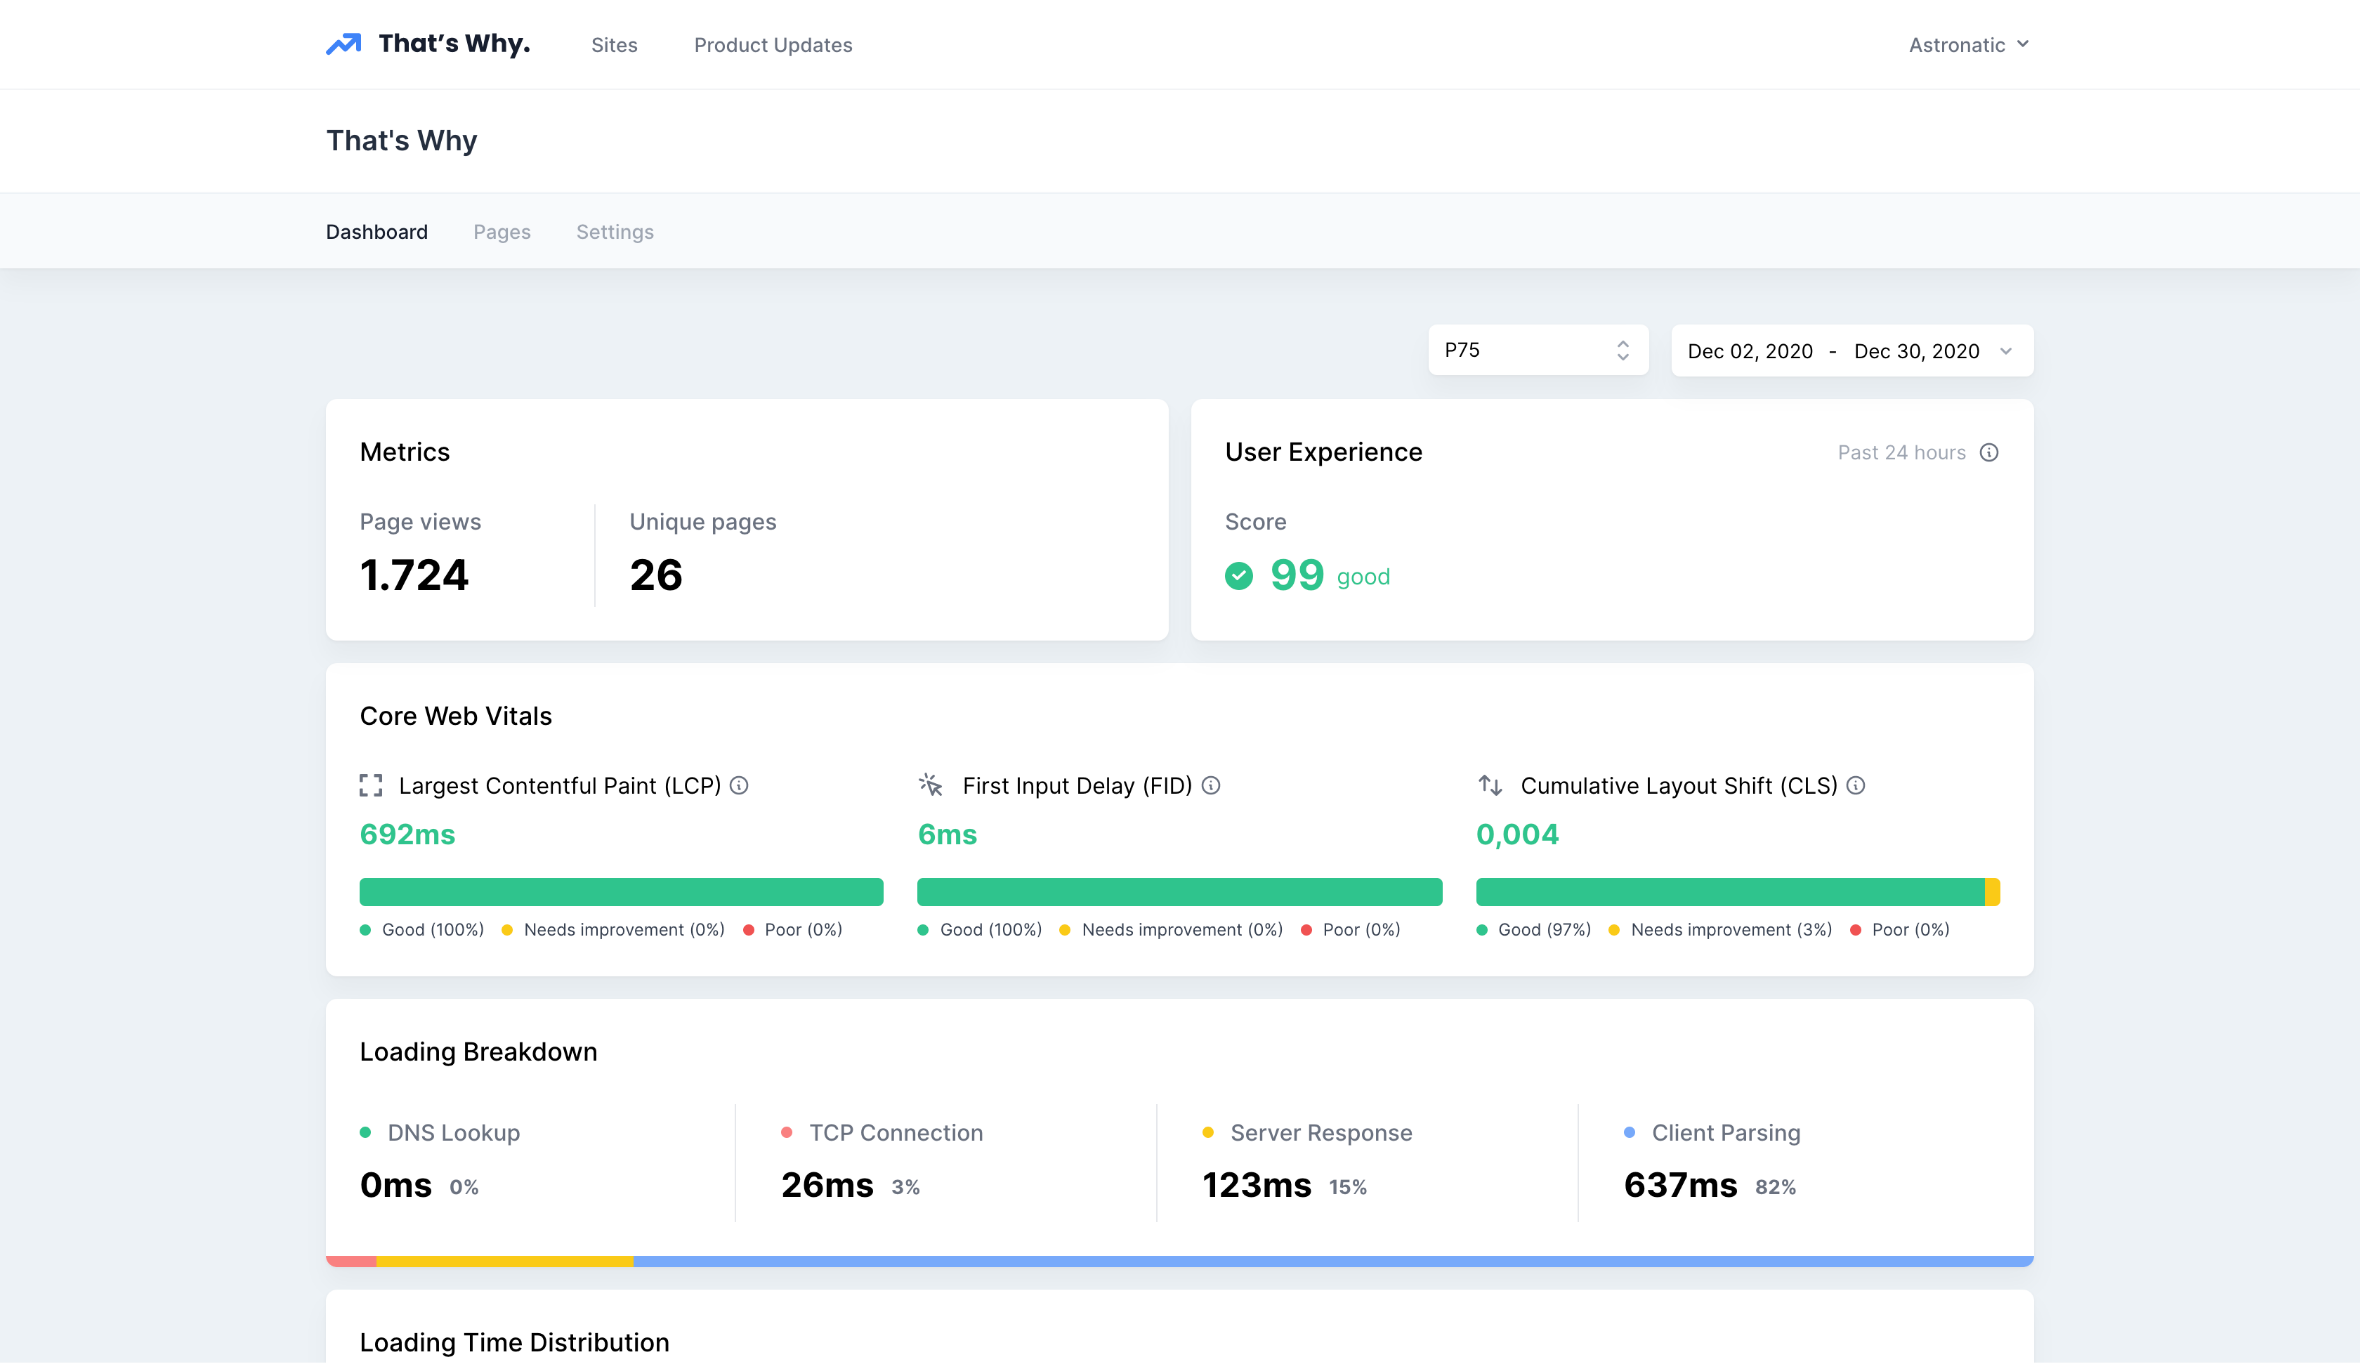This screenshot has width=2360, height=1363.
Task: Open the Astronatic account dropdown
Action: click(x=1968, y=44)
